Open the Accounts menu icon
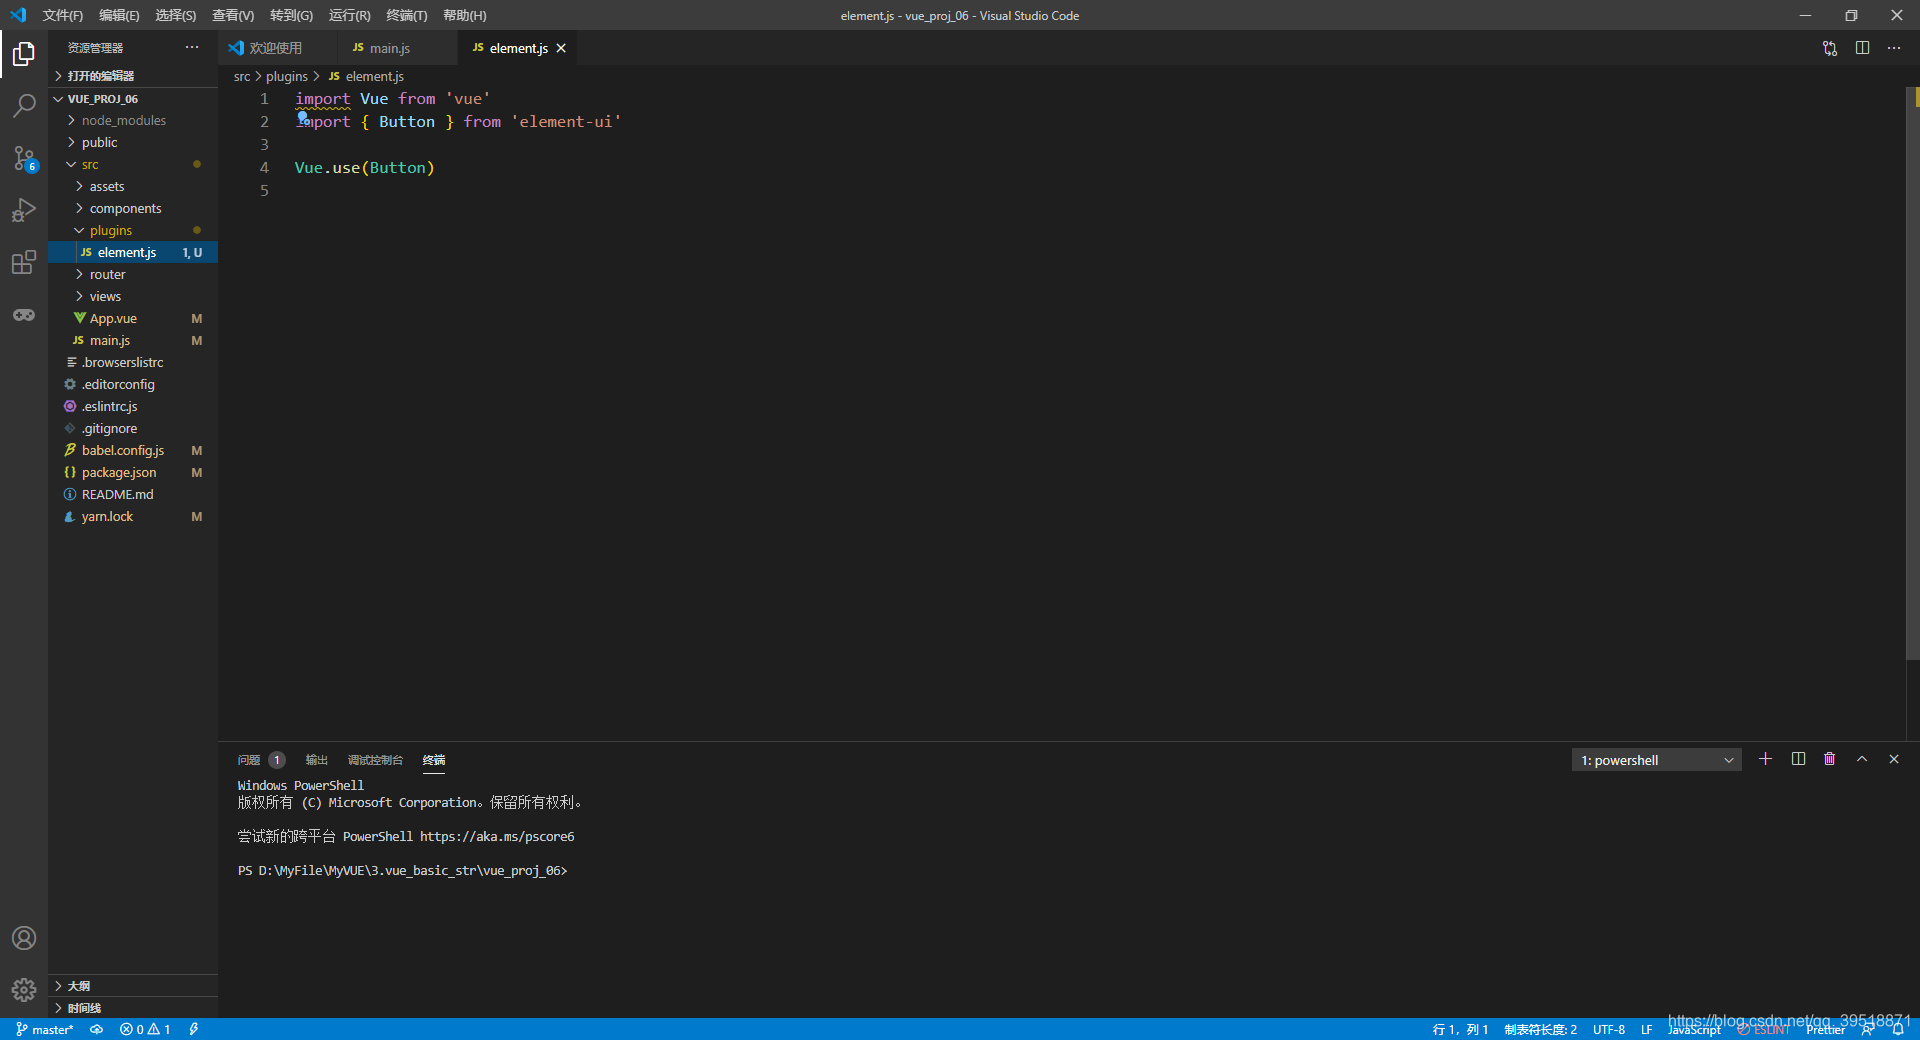1920x1040 pixels. [24, 938]
